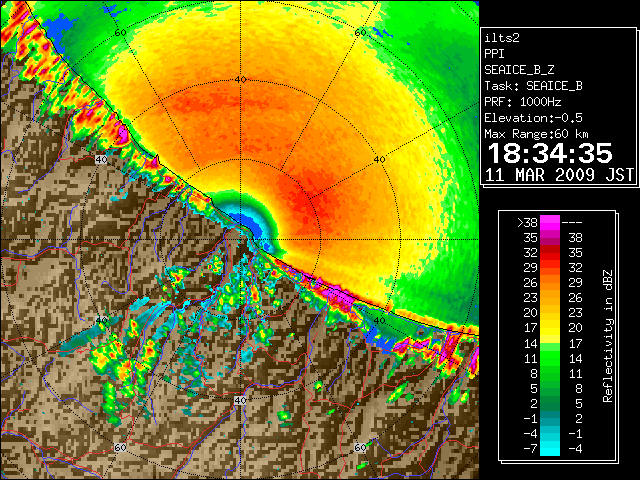
Task: Click the "60" ring label in the southwest
Action: click(120, 448)
